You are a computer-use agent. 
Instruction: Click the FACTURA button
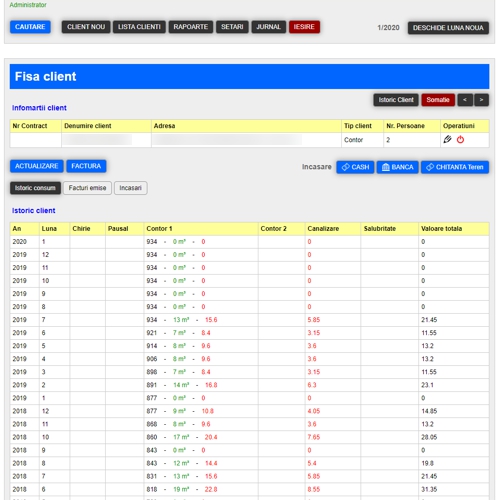86,166
